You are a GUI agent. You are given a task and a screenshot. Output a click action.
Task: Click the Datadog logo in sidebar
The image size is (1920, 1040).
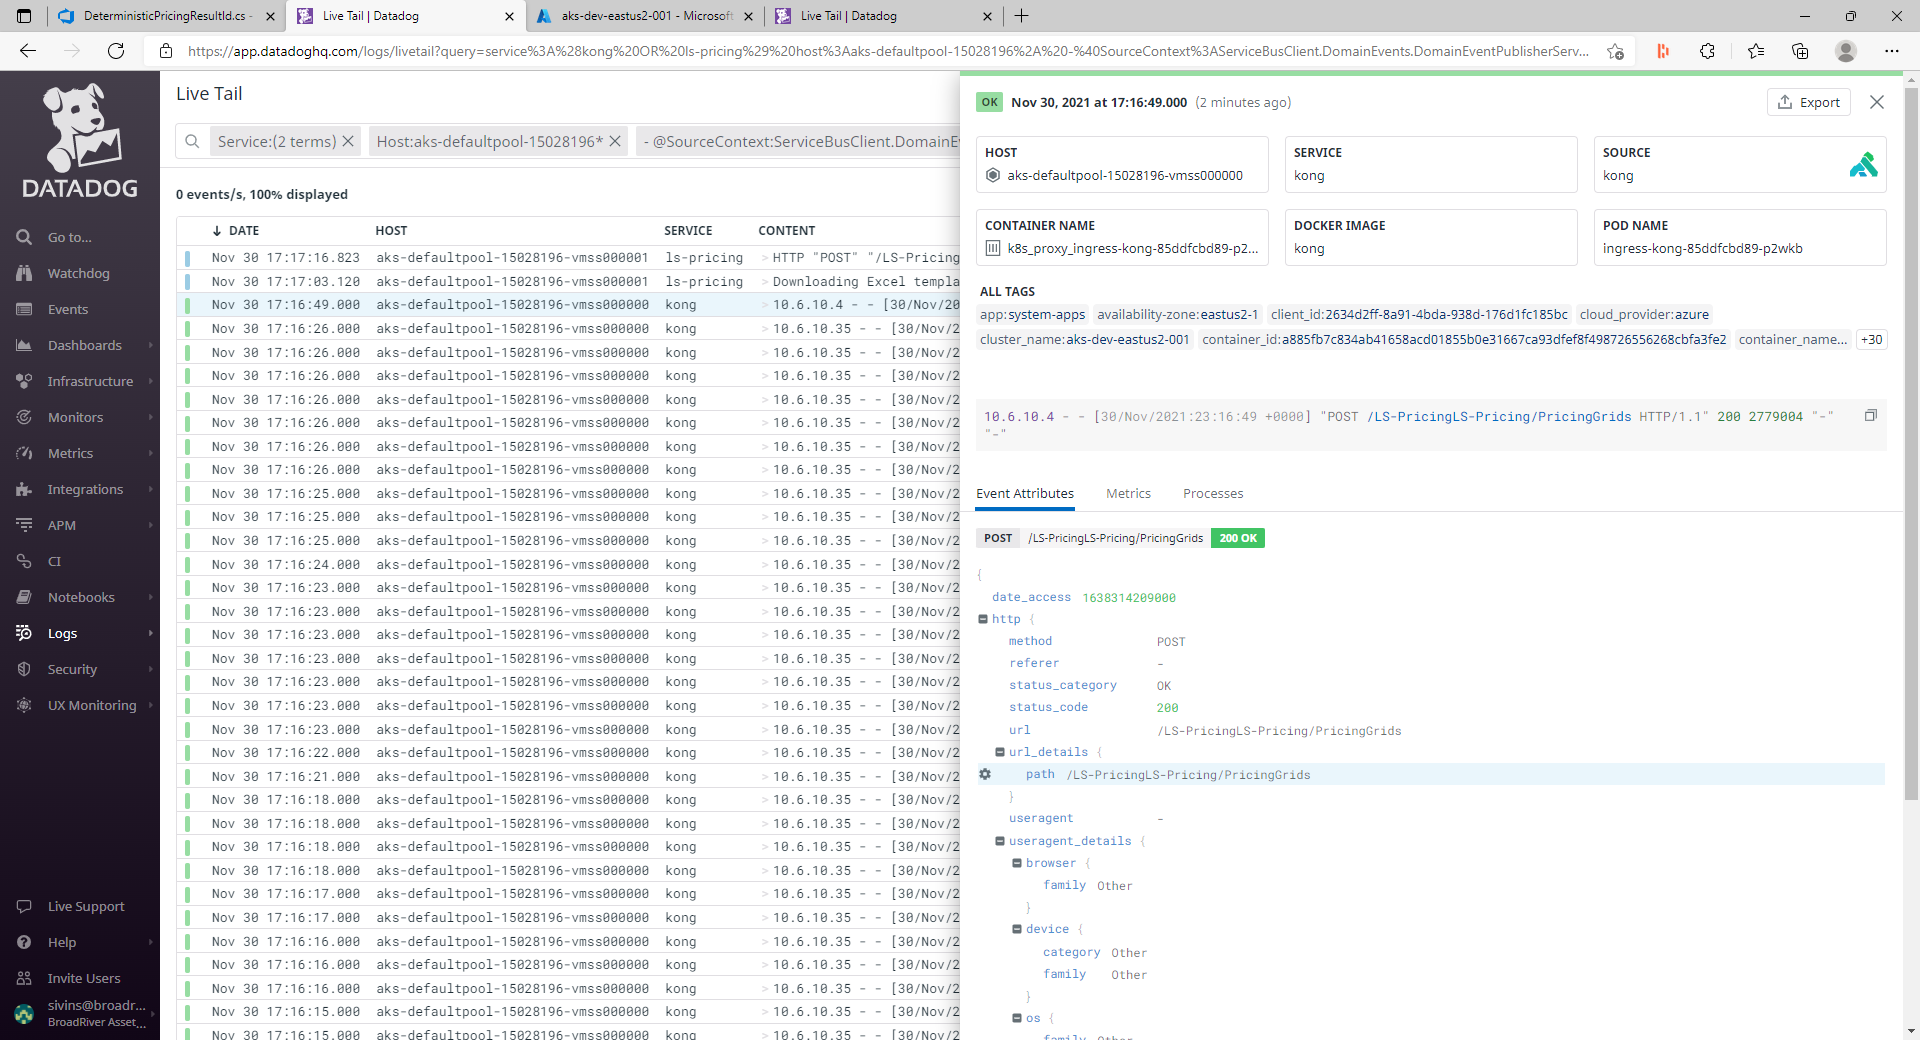coord(80,141)
